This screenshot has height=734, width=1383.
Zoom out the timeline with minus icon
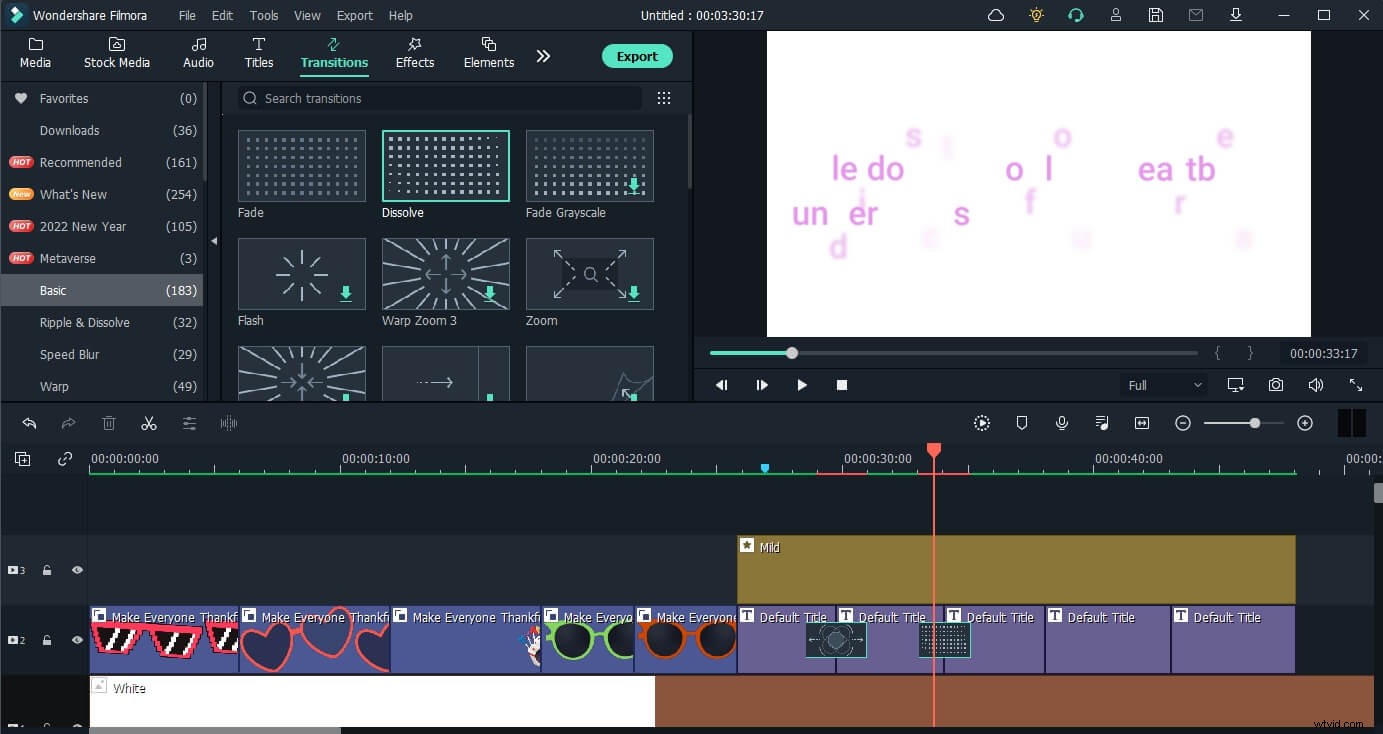pyautogui.click(x=1183, y=423)
